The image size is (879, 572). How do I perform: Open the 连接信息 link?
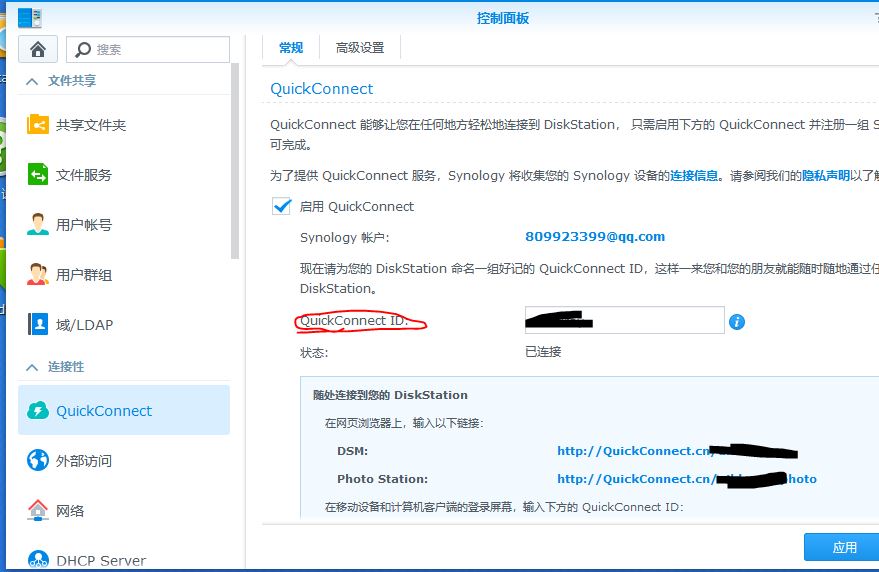tap(694, 176)
